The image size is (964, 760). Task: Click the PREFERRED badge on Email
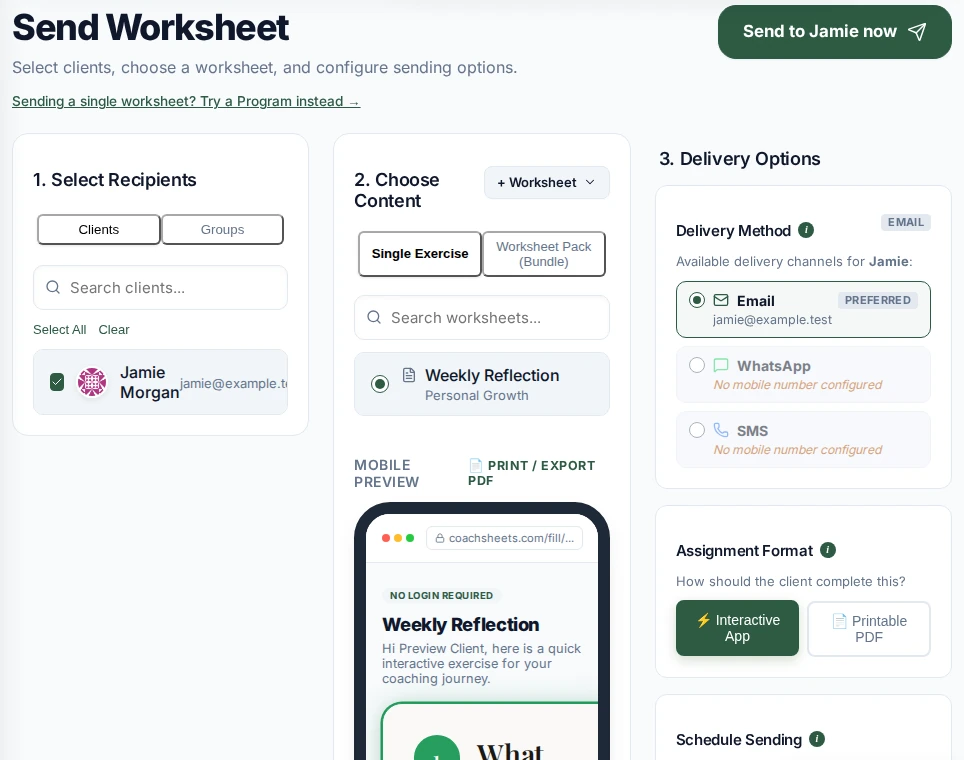click(x=877, y=300)
